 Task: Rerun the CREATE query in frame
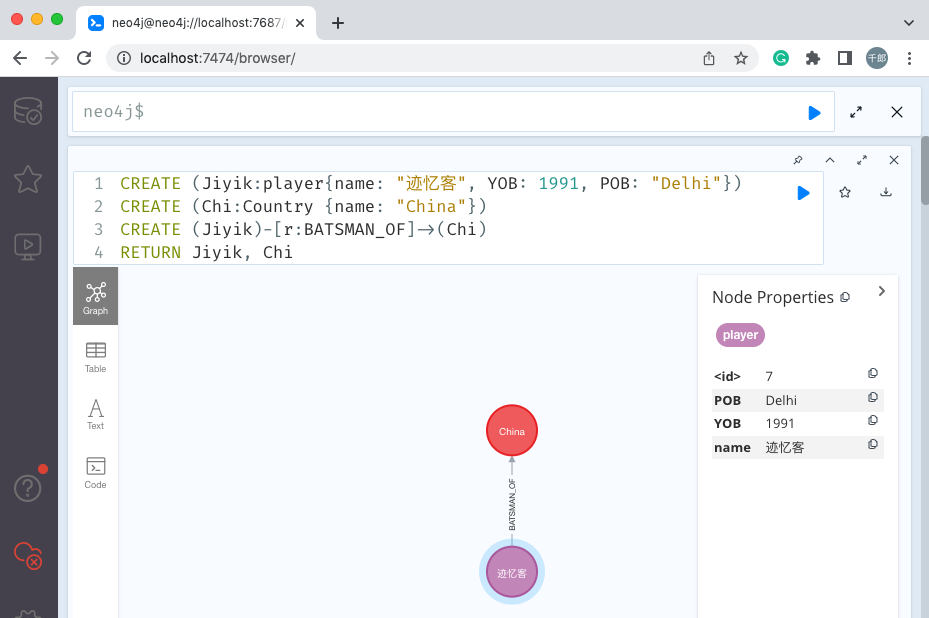point(803,193)
